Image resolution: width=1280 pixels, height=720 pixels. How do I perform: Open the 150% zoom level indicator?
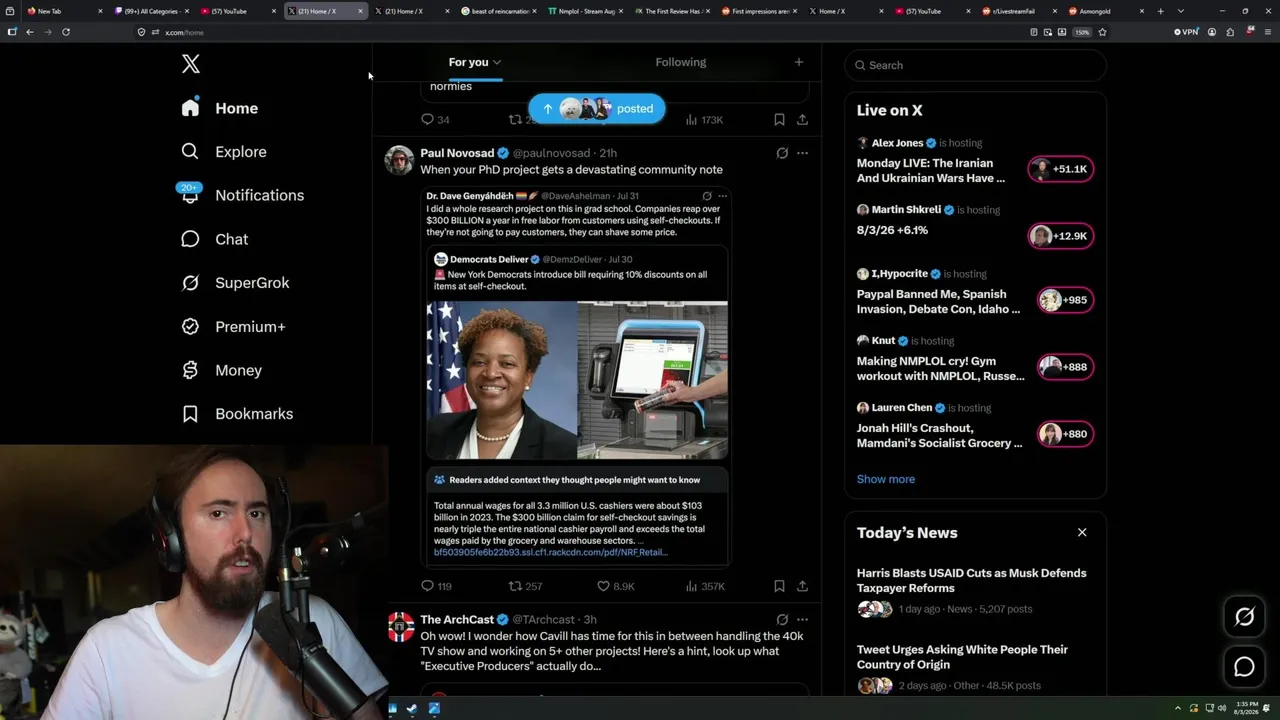(x=1082, y=32)
